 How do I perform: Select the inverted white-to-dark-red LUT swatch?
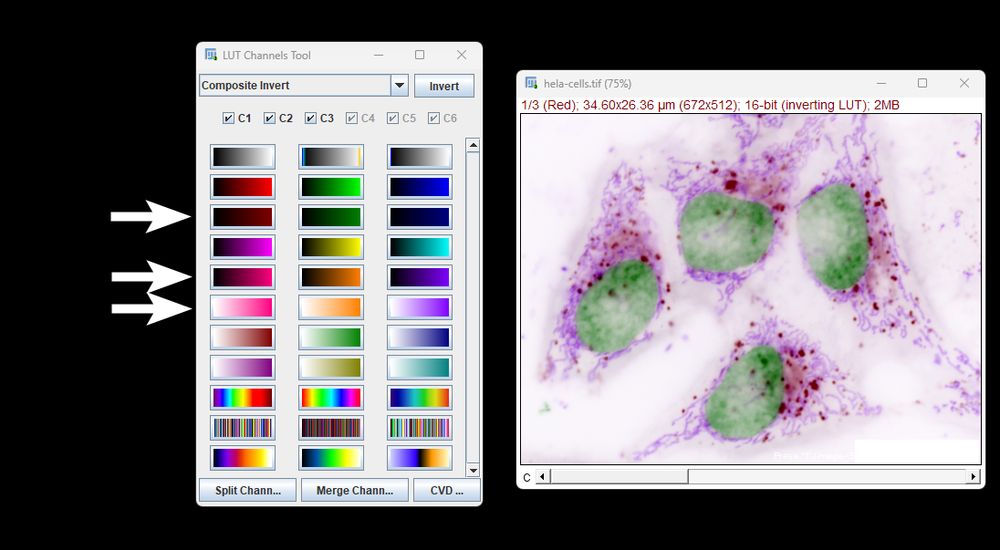tap(243, 338)
